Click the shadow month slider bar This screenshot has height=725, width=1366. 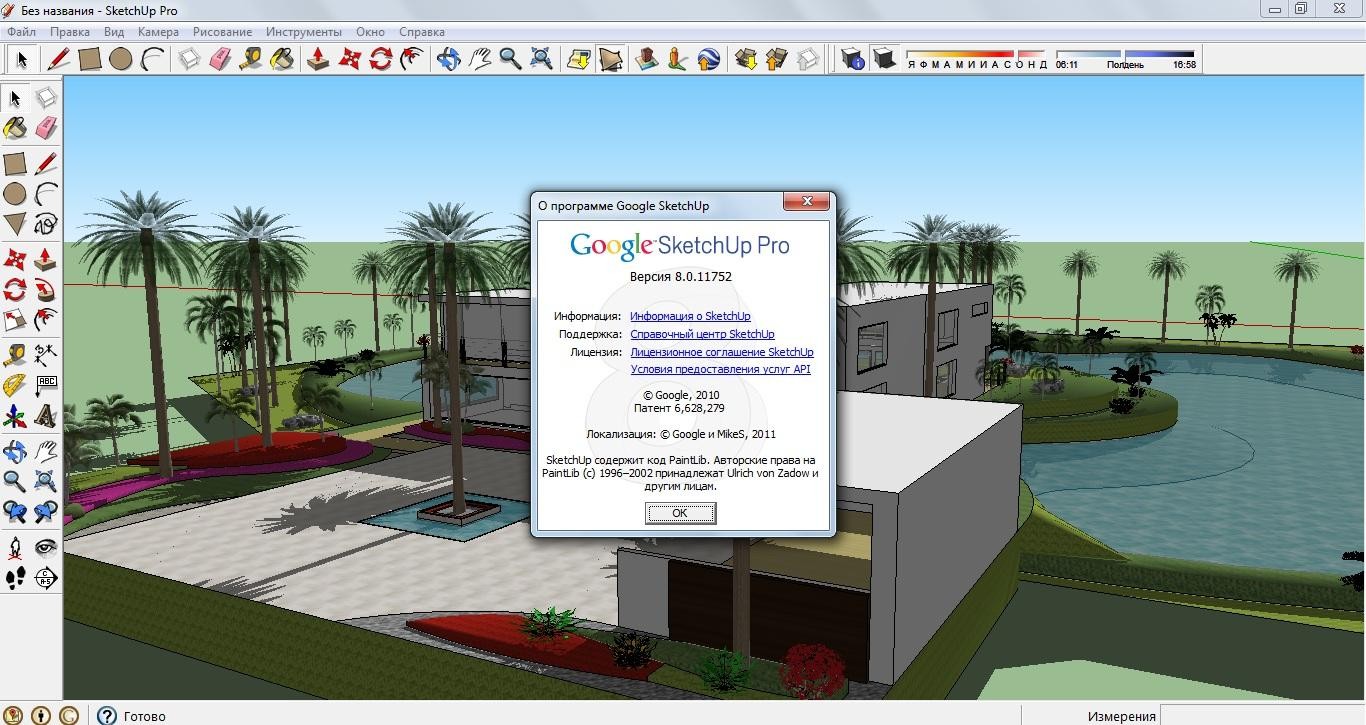coord(975,54)
